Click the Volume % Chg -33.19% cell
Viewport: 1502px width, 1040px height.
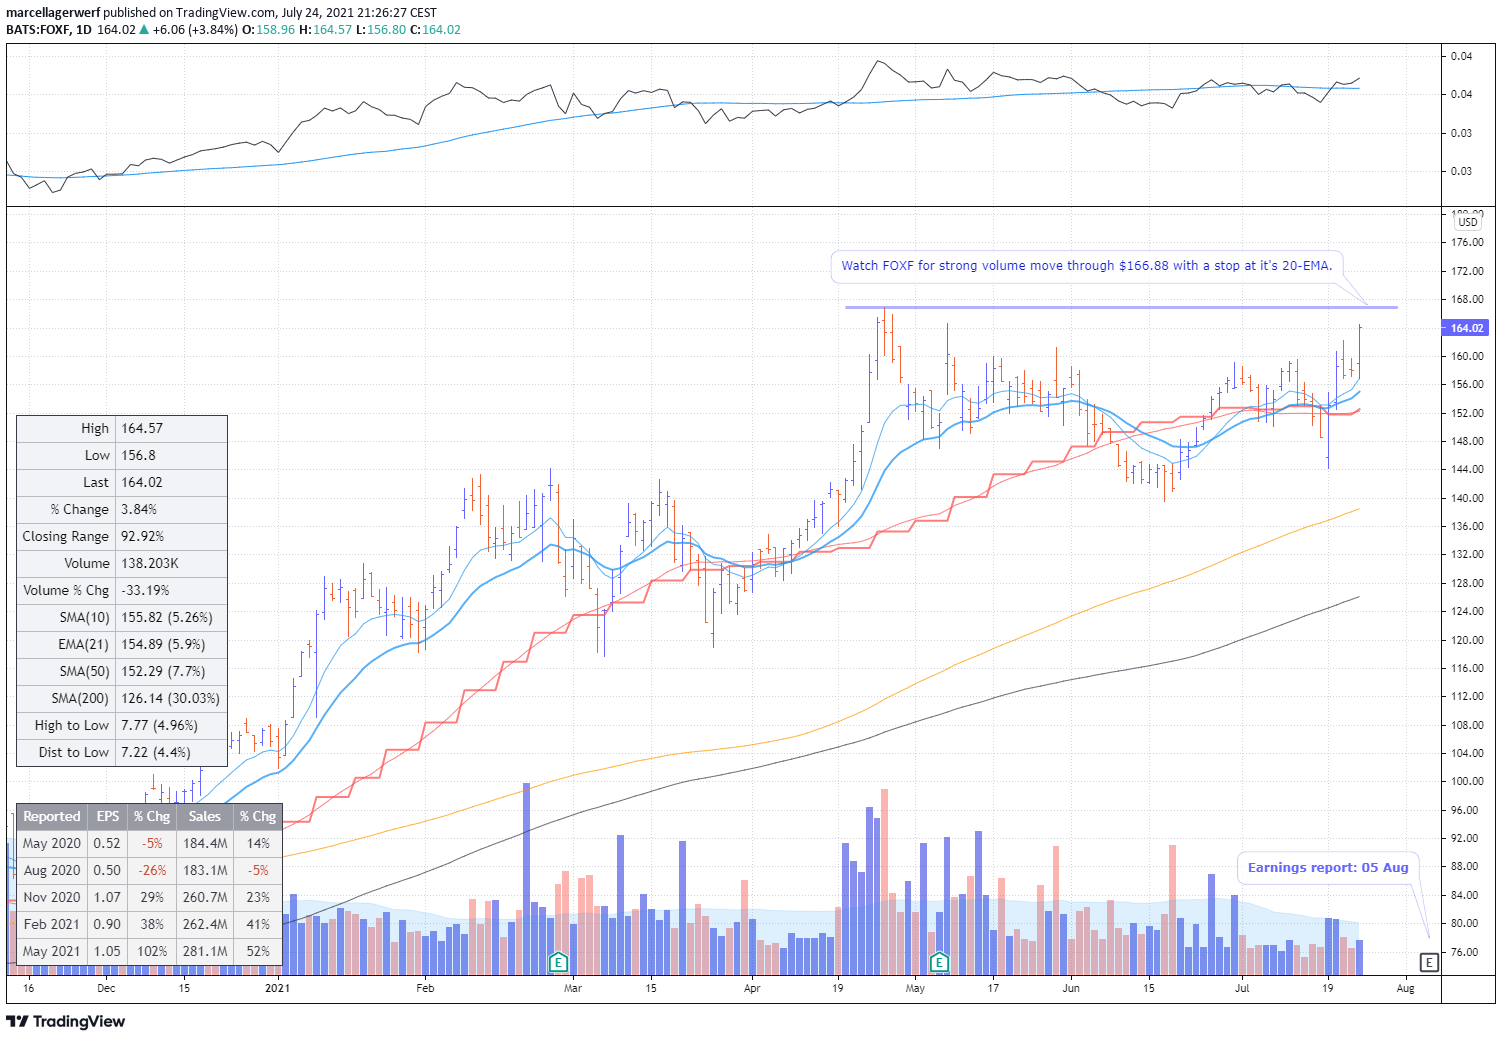(x=172, y=590)
